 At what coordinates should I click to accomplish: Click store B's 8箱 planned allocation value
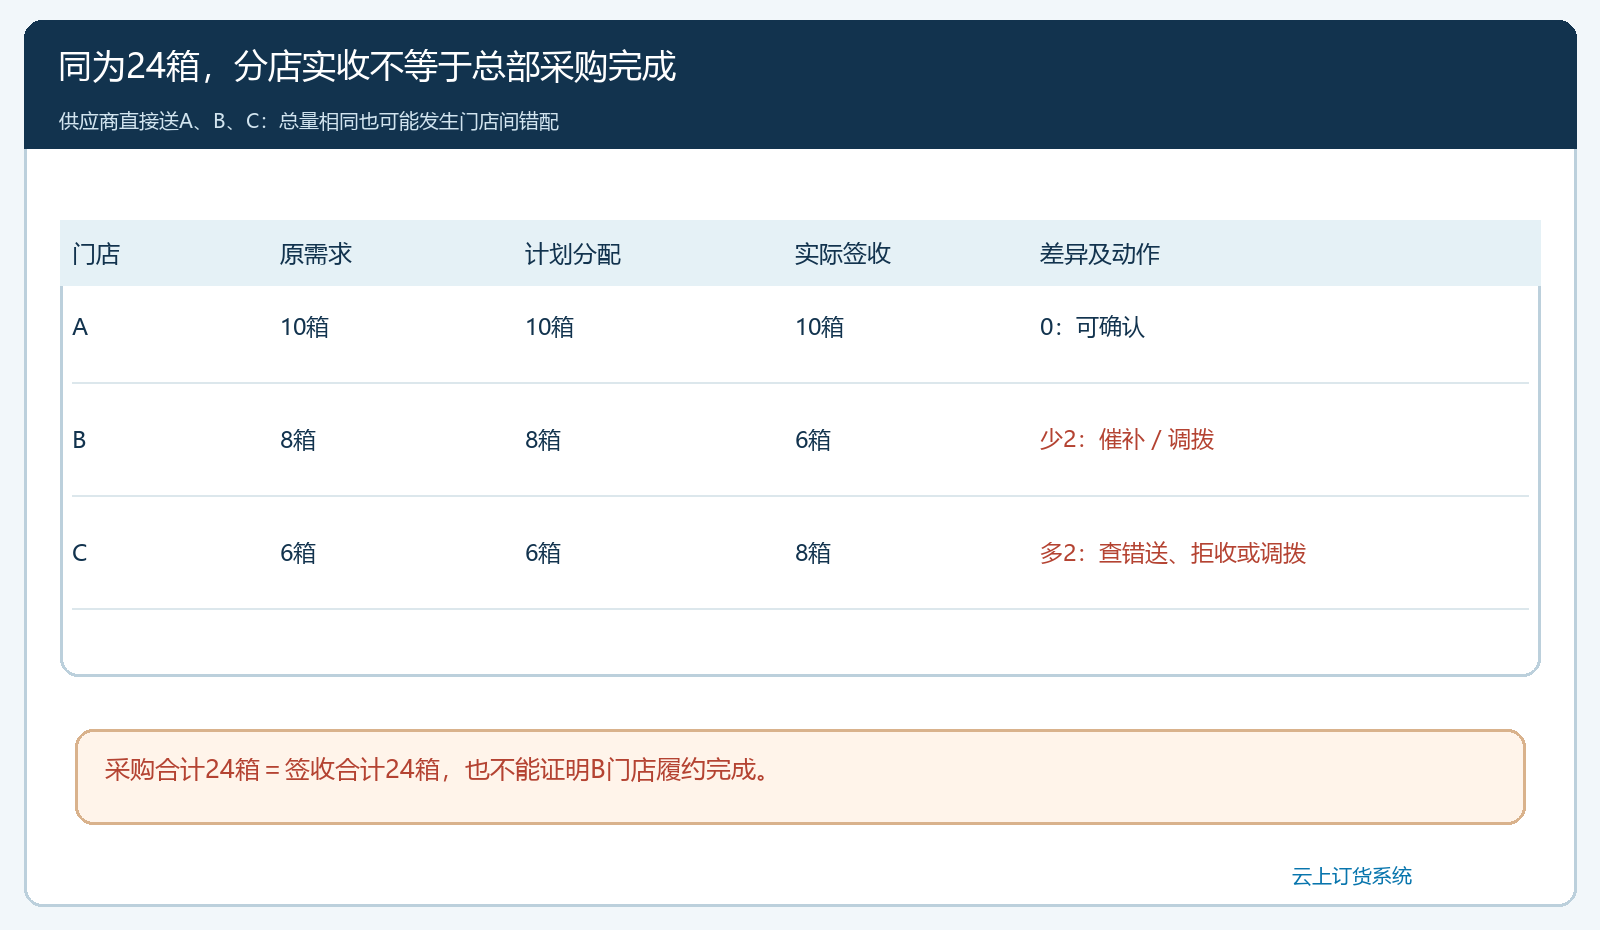(x=543, y=440)
